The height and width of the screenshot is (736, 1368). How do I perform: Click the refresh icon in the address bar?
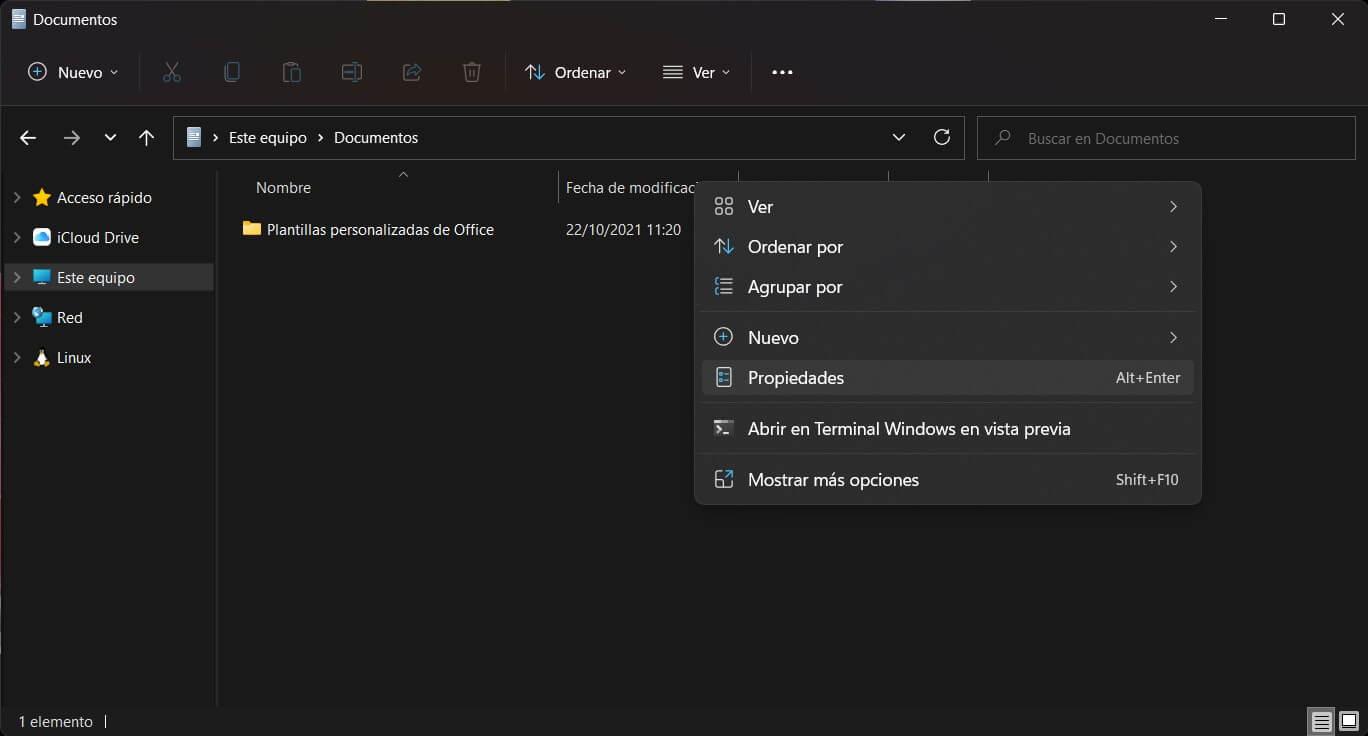(941, 137)
